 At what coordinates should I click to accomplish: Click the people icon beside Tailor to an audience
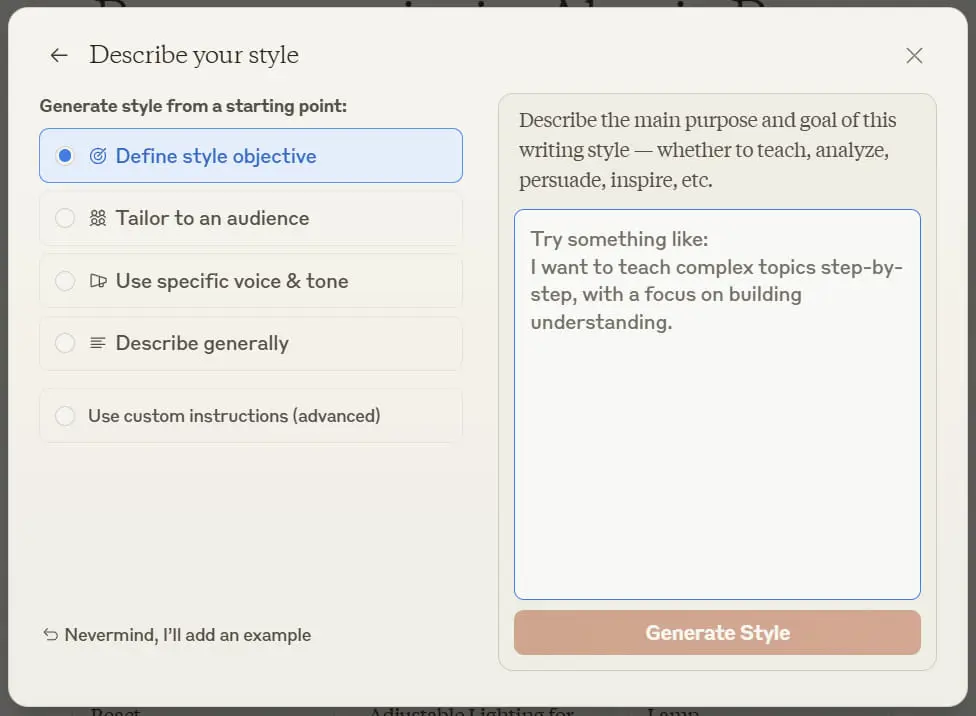click(x=98, y=218)
